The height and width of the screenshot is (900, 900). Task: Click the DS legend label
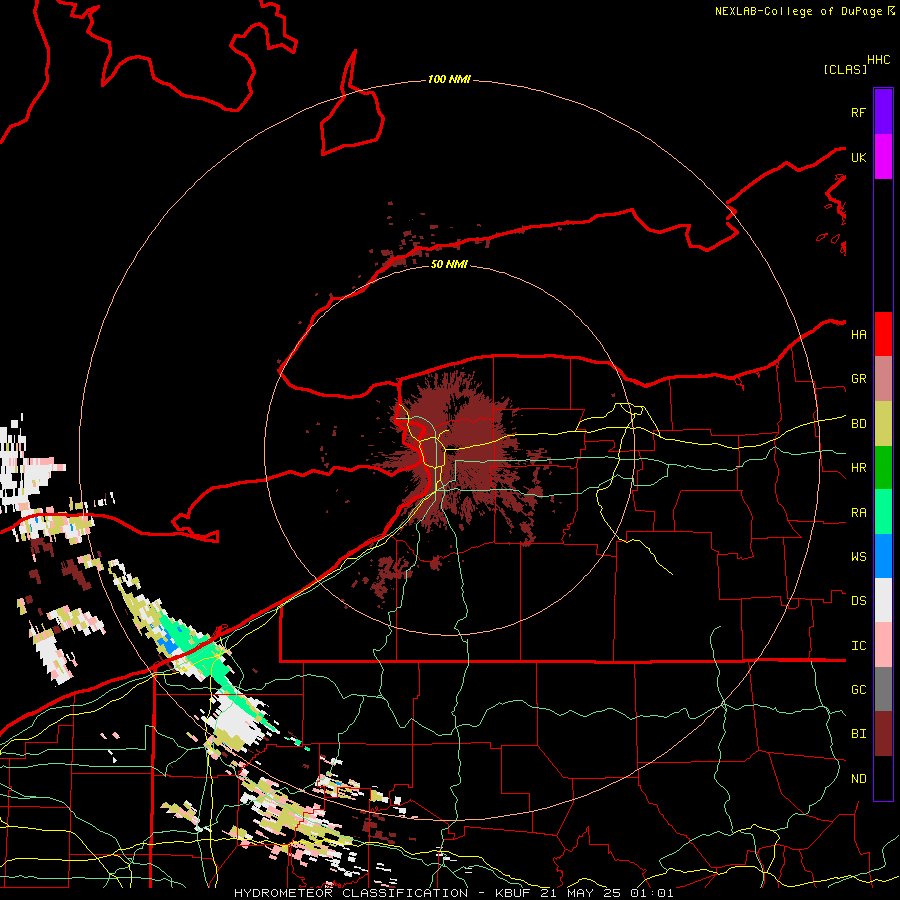[858, 600]
